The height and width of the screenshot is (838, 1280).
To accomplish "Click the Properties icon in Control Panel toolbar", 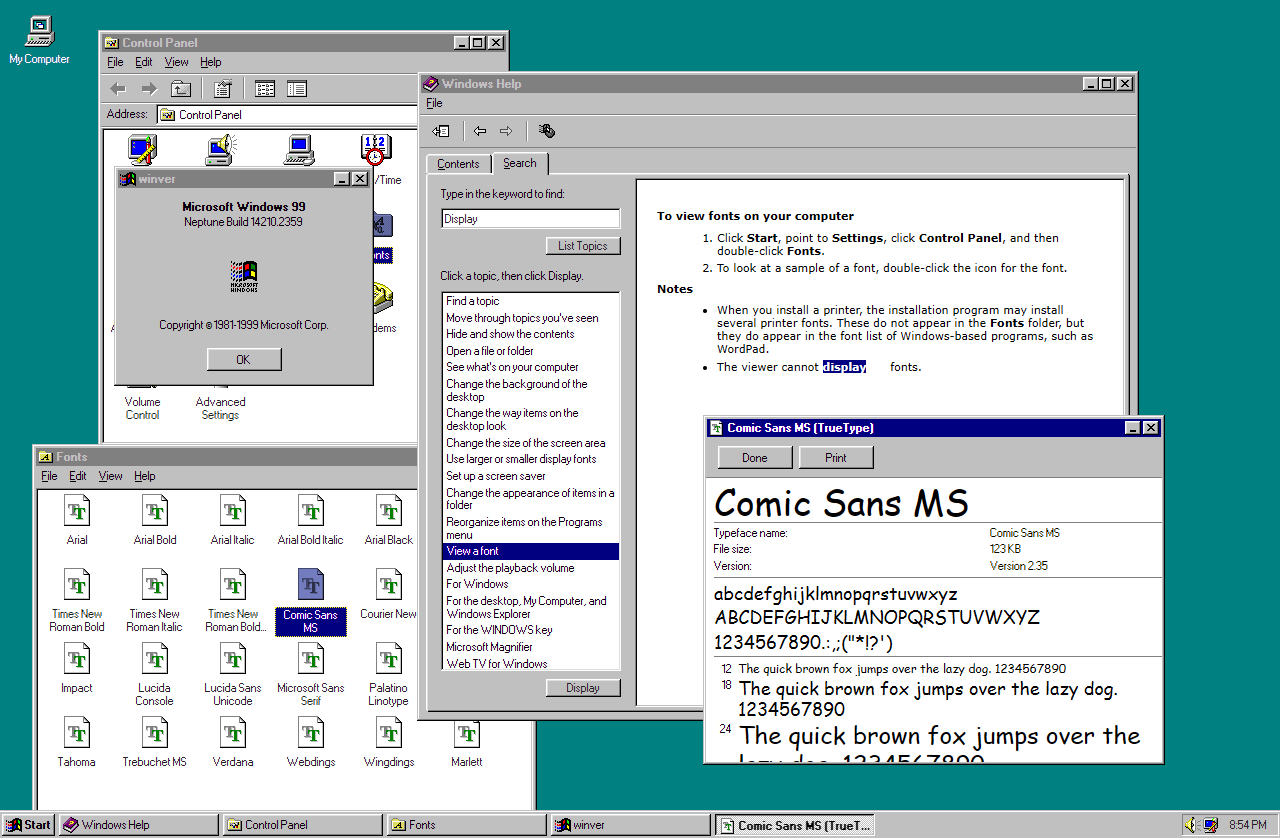I will coord(222,89).
